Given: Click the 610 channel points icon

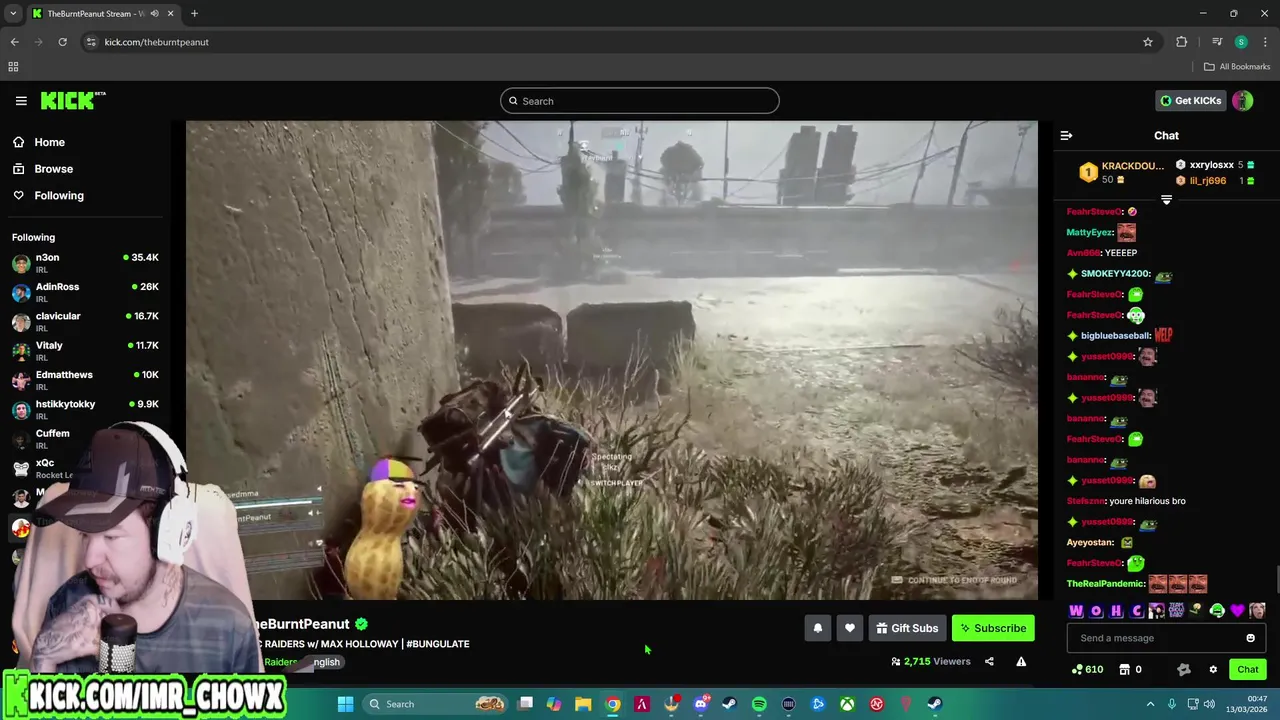Looking at the screenshot, I should [1087, 669].
